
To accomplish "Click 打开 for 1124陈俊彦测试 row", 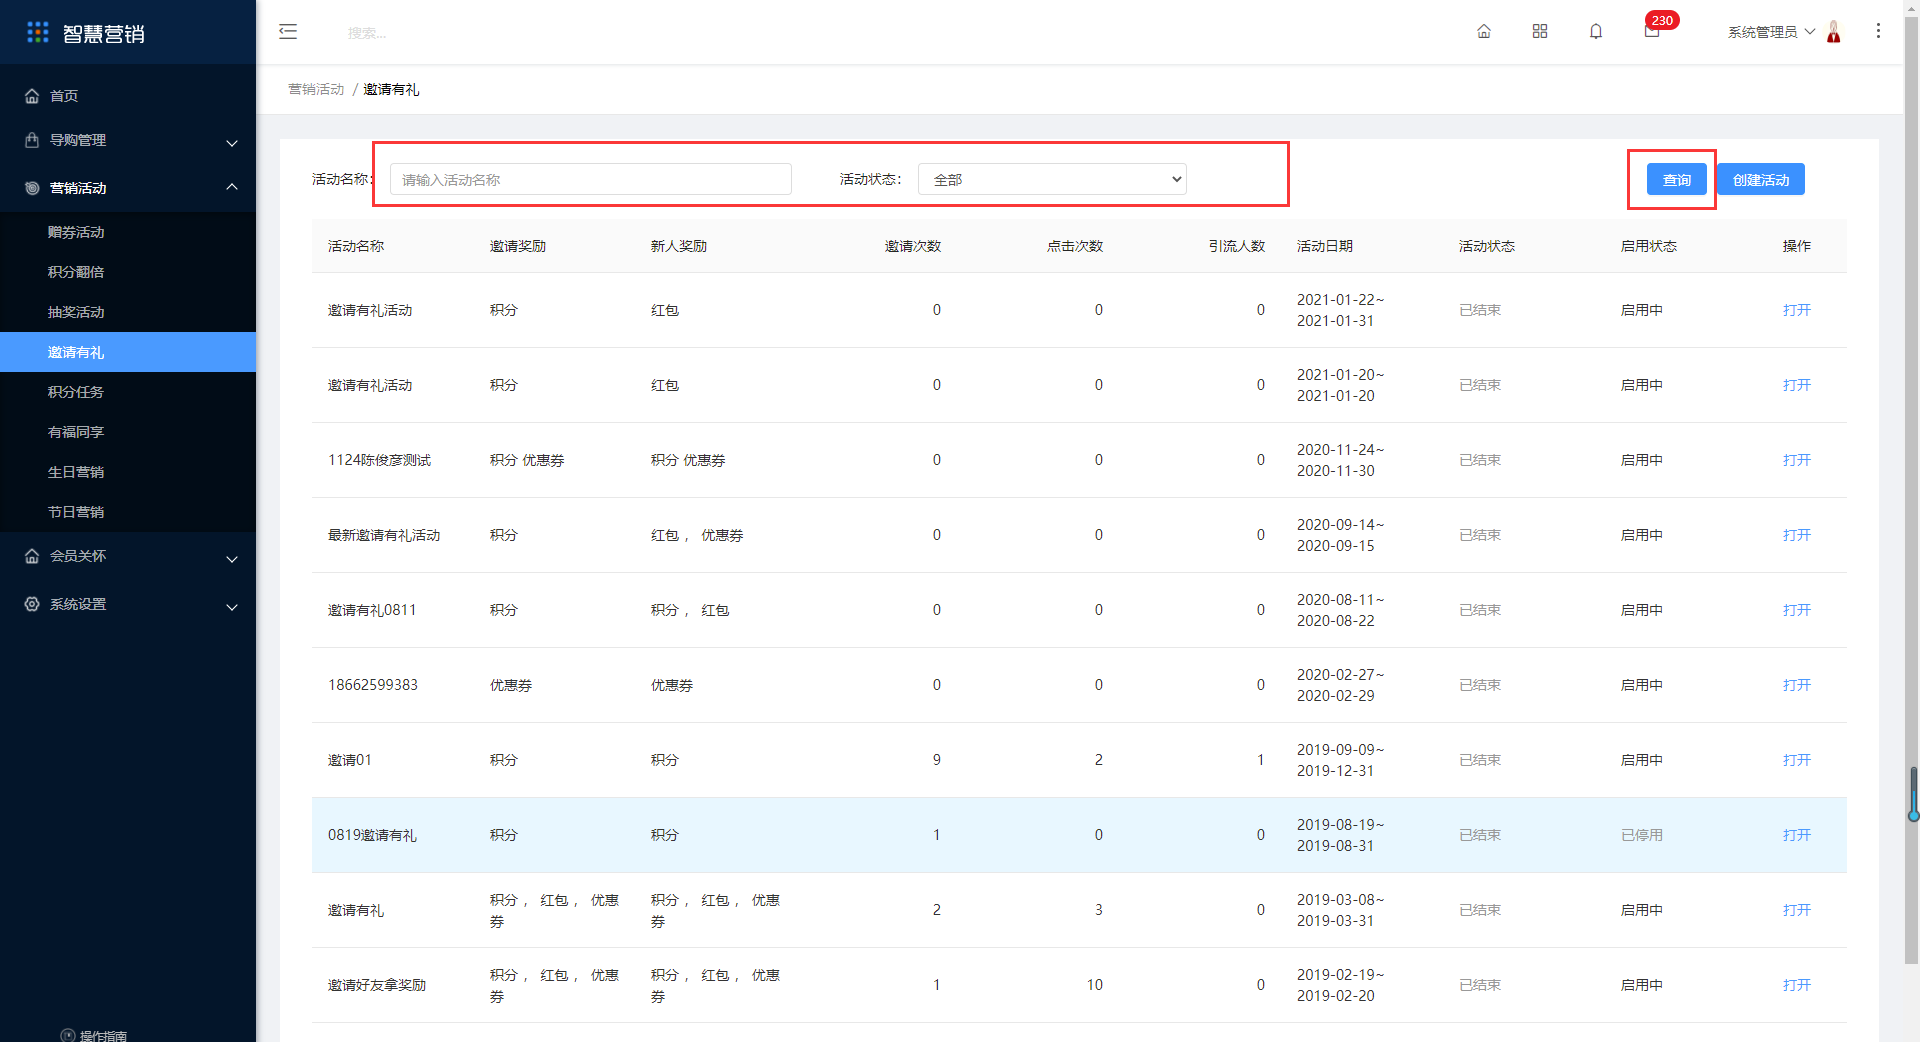I will 1796,460.
